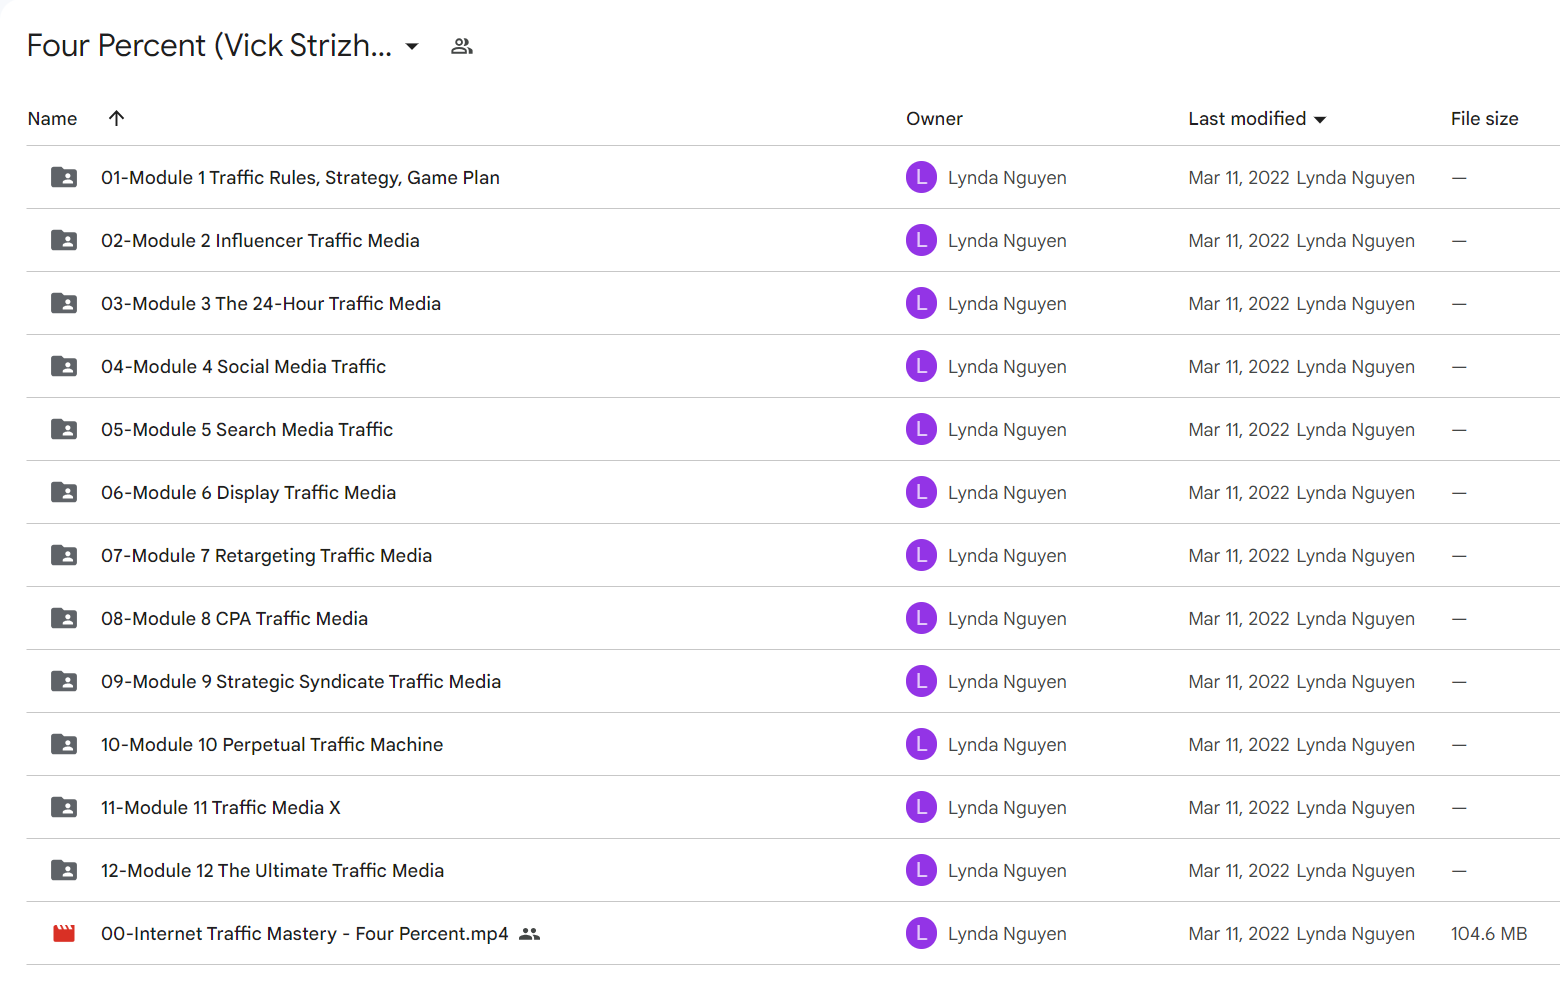Select 03-Module 3 The 24-Hour Traffic Media
1560x996 pixels.
pos(271,304)
